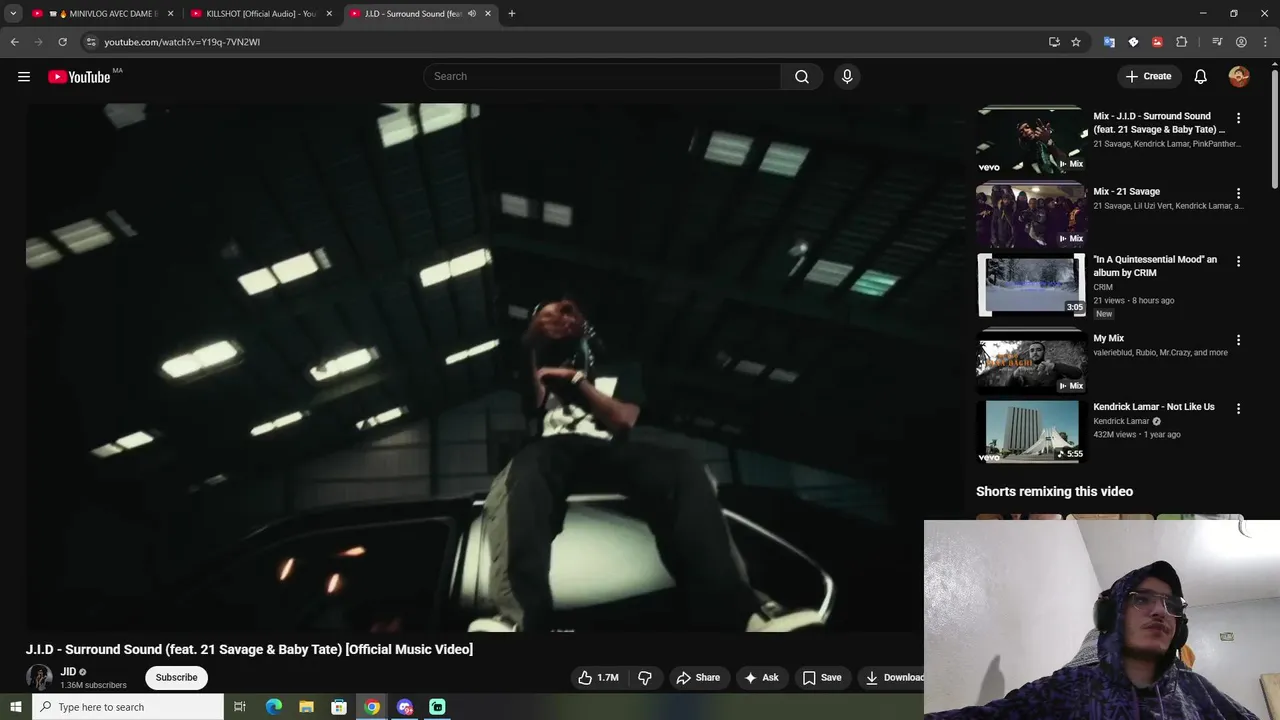The height and width of the screenshot is (720, 1280).
Task: Open File Explorer from taskbar
Action: (306, 707)
